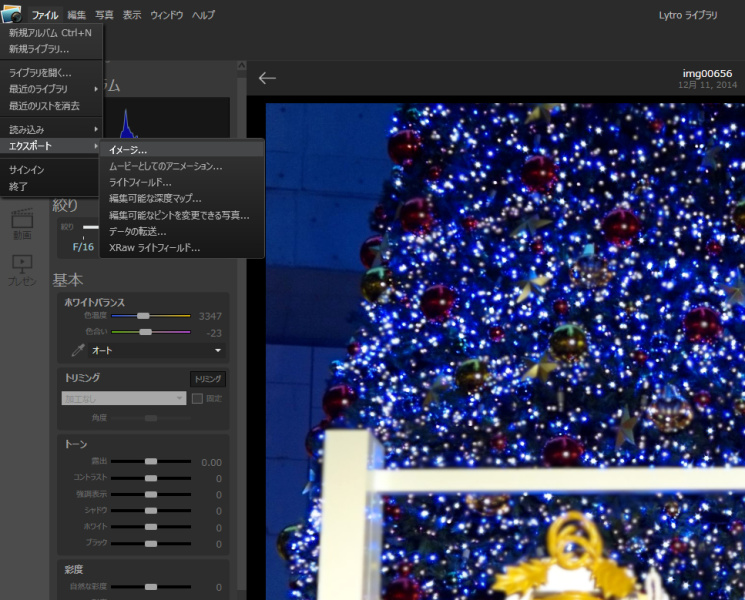Click the tint value -23
This screenshot has height=600, width=745.
[214, 333]
